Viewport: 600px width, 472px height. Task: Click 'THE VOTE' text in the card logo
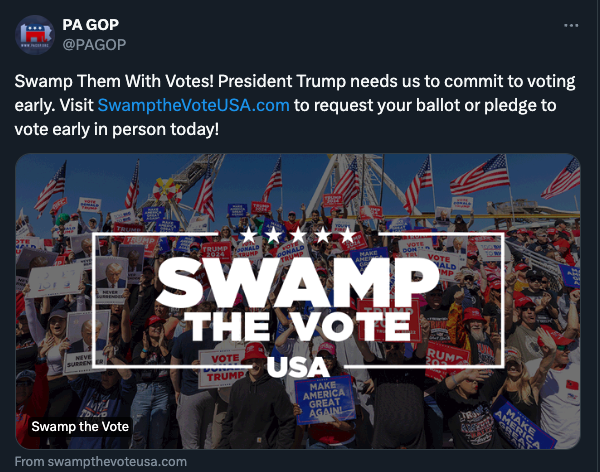tap(300, 327)
